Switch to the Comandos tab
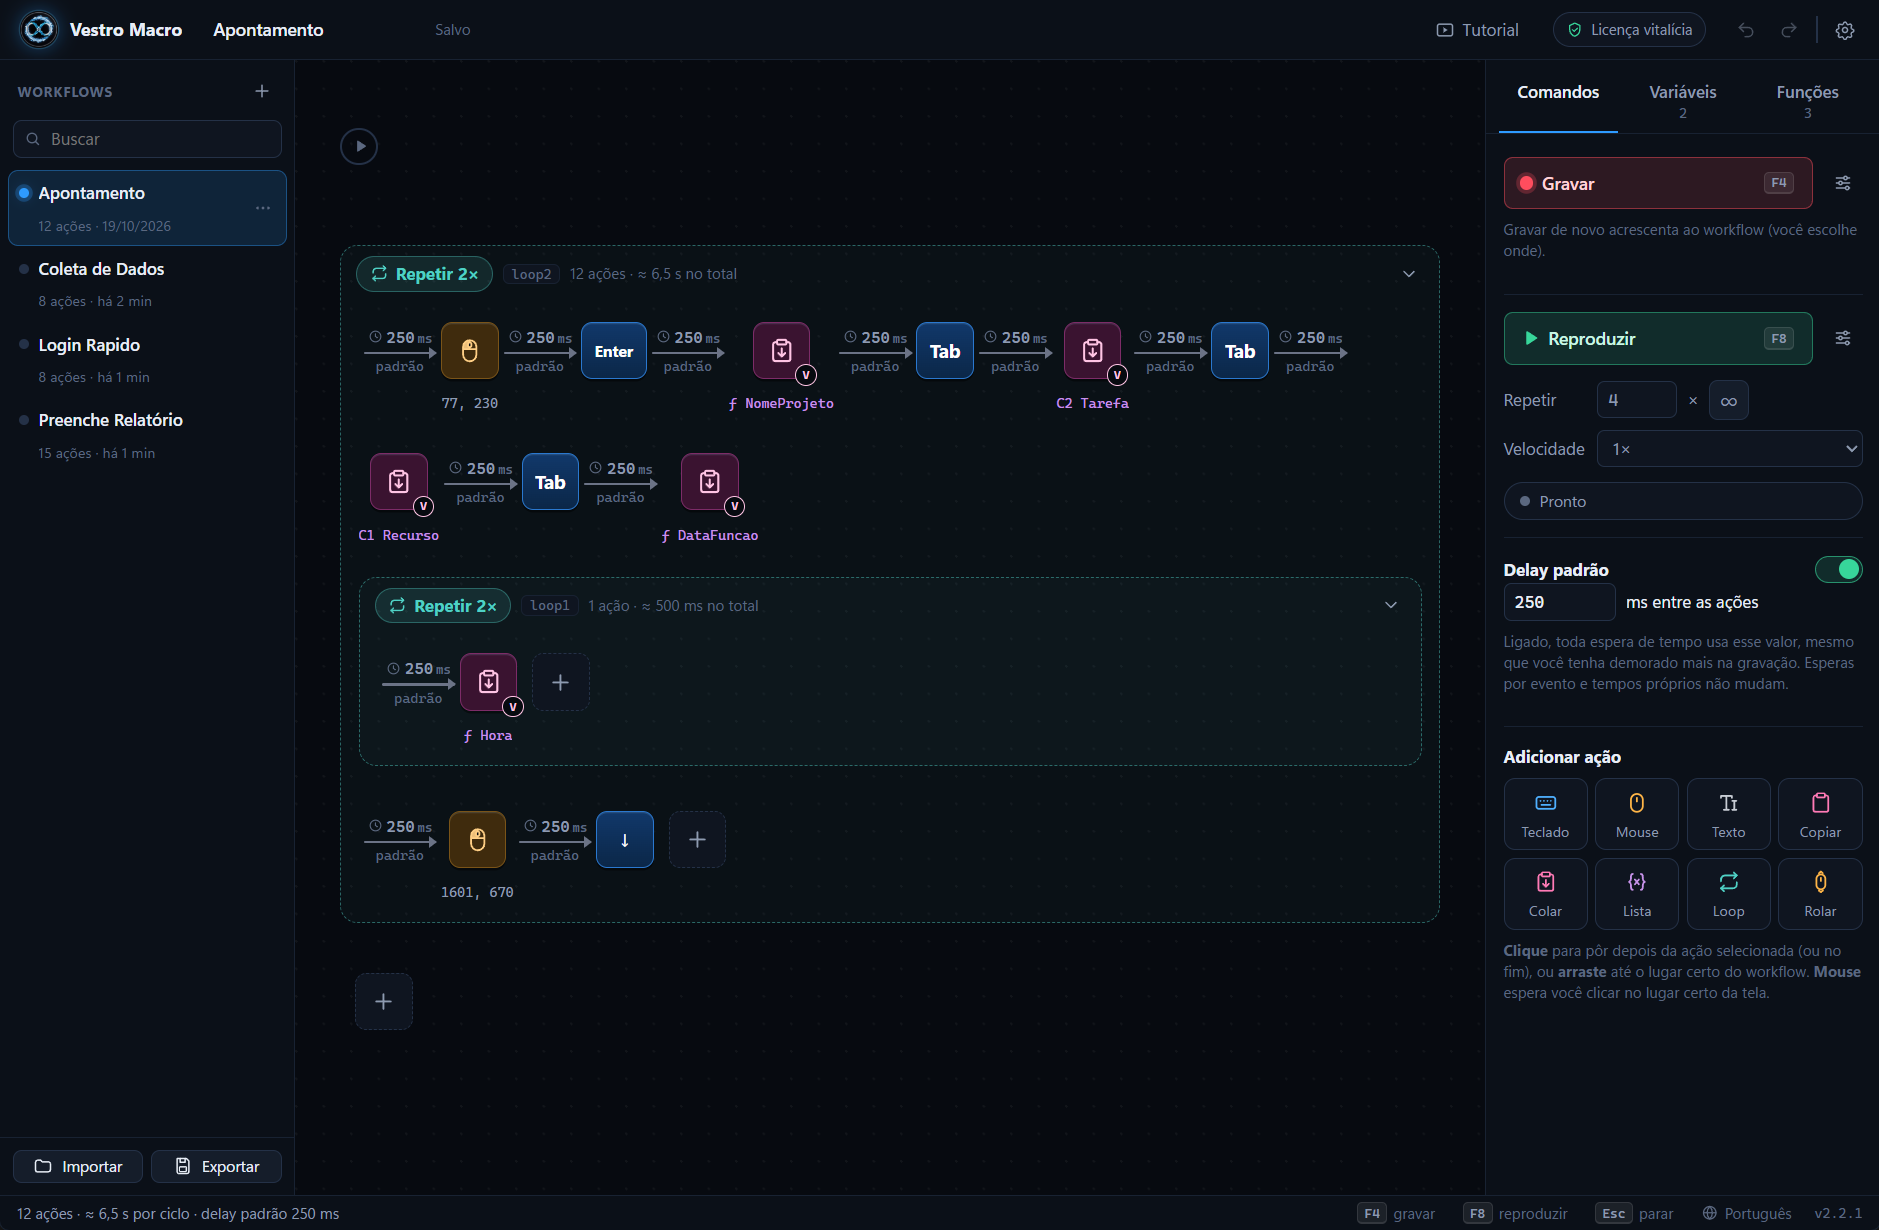This screenshot has height=1230, width=1879. [x=1557, y=92]
